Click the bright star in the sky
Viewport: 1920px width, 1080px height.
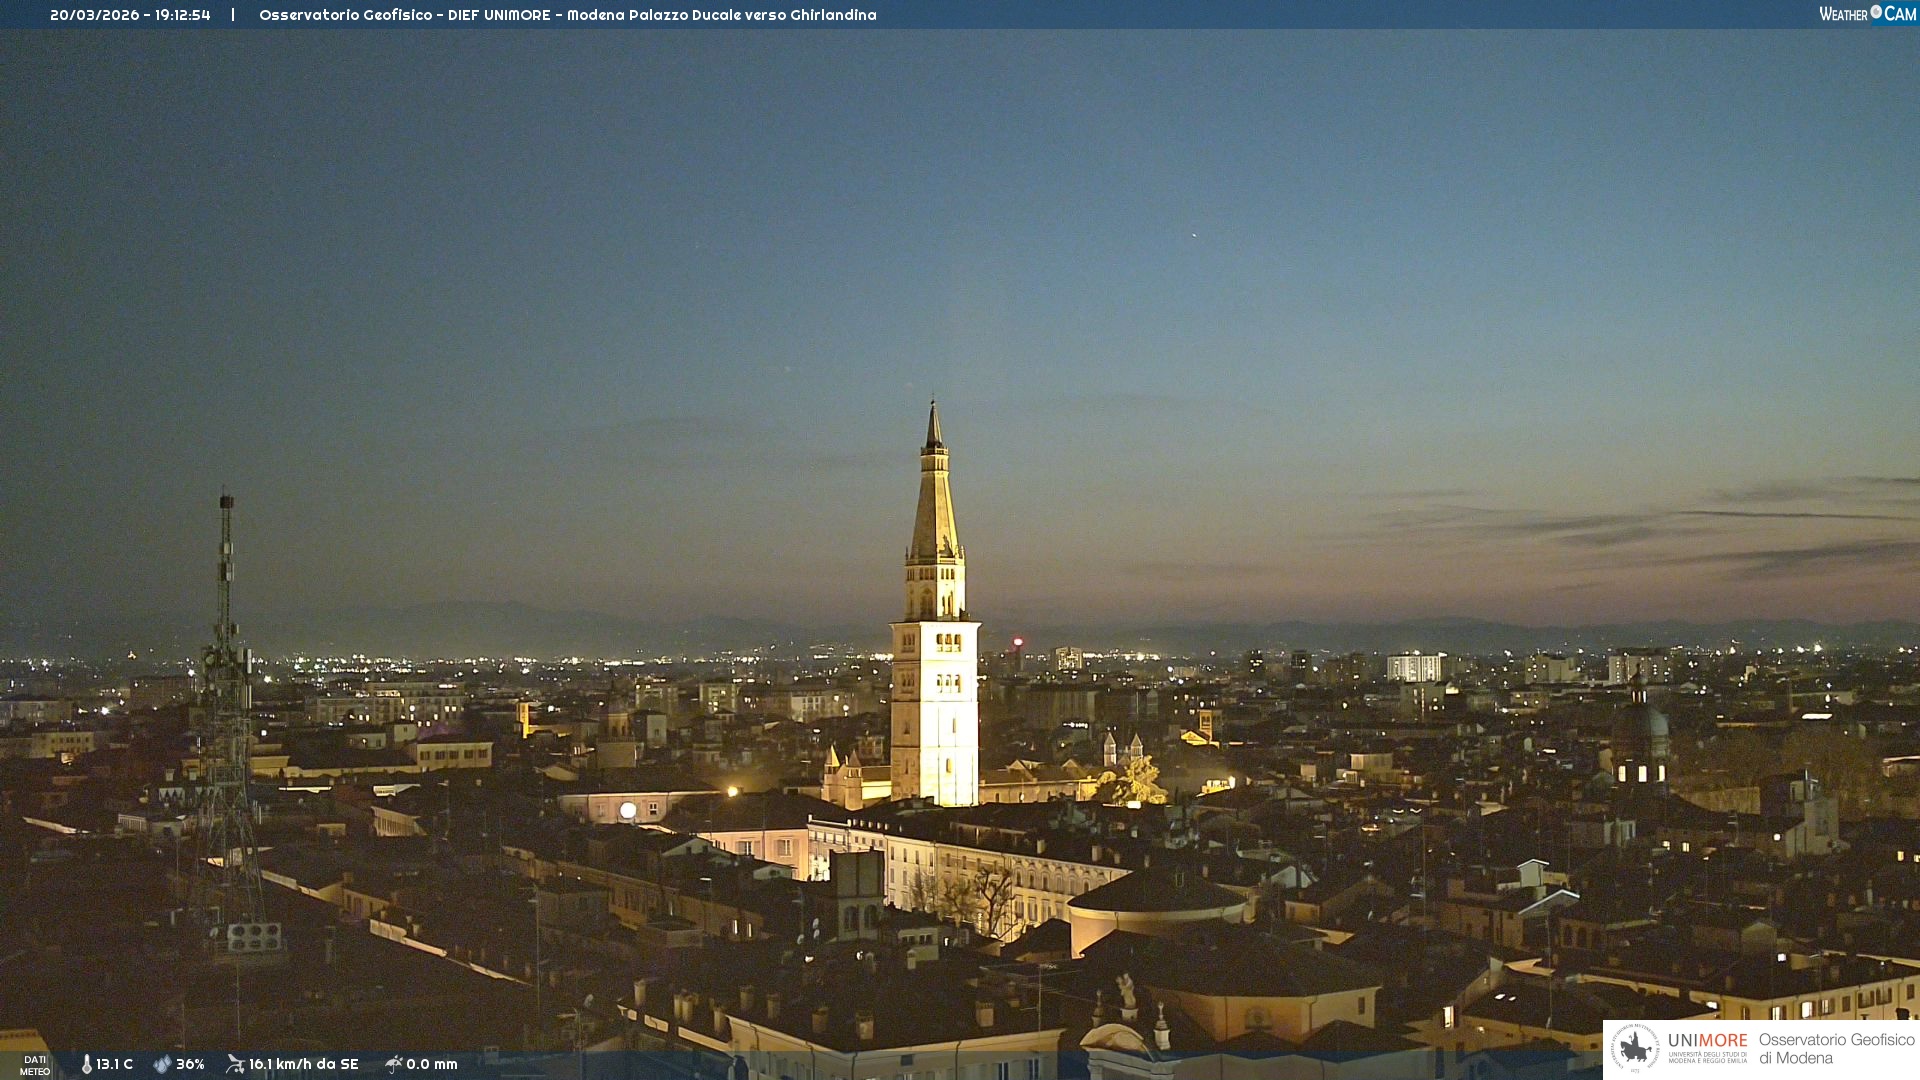coord(1193,235)
